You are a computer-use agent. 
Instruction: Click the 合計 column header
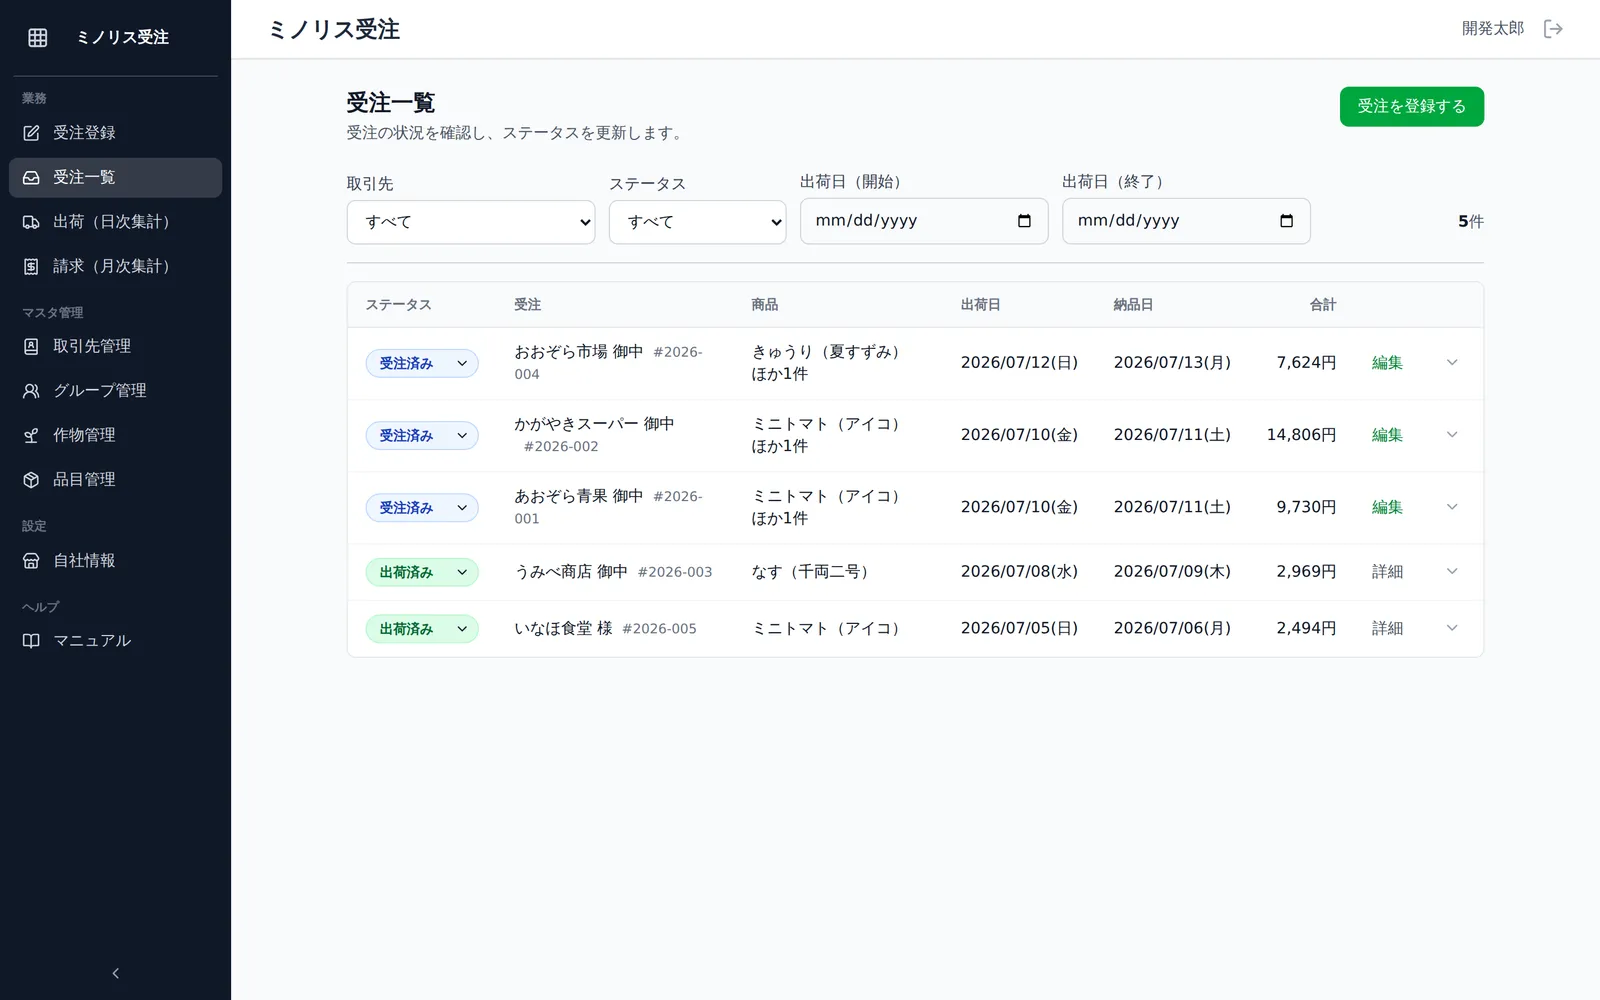click(1323, 305)
